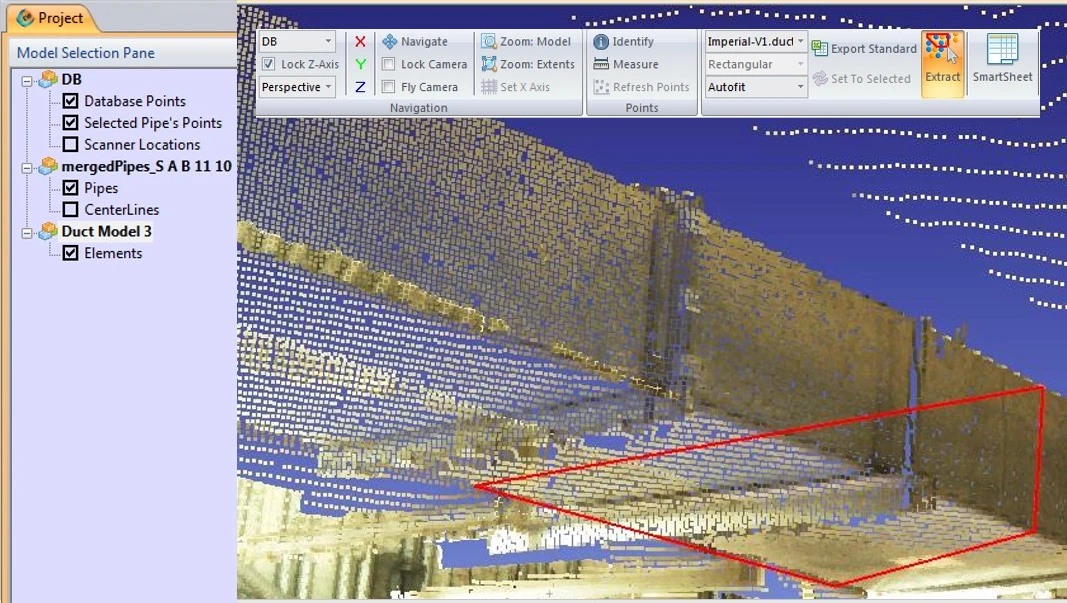This screenshot has width=1067, height=603.
Task: Select the red X axis icon
Action: point(360,42)
